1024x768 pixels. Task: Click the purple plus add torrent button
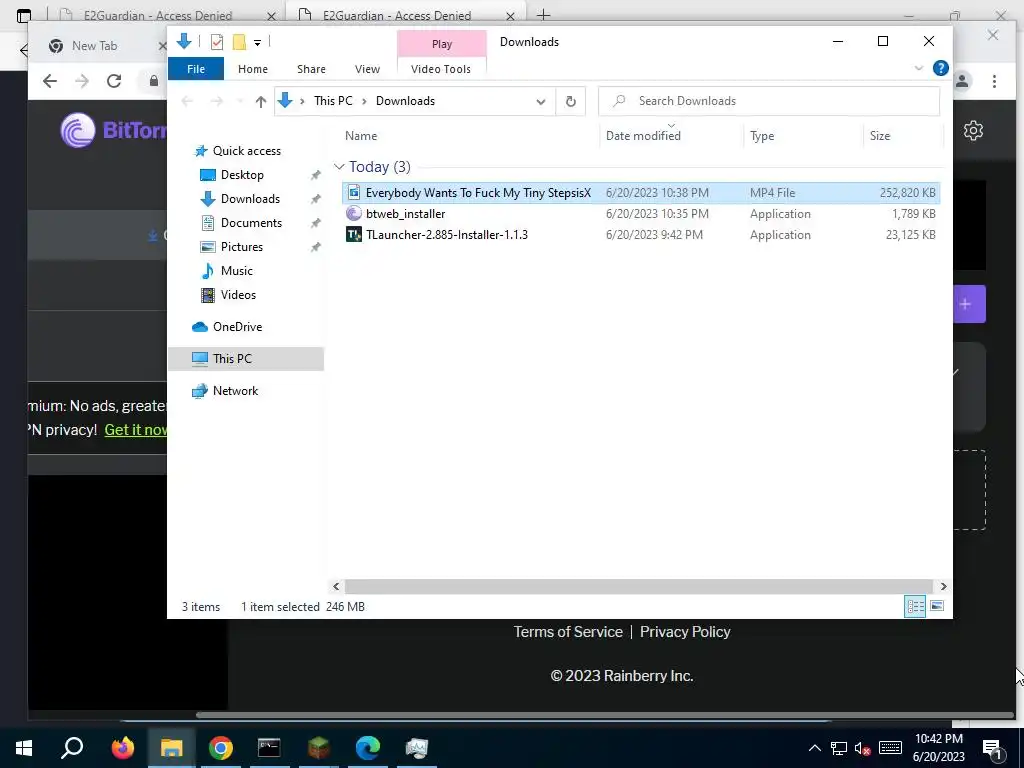point(969,304)
